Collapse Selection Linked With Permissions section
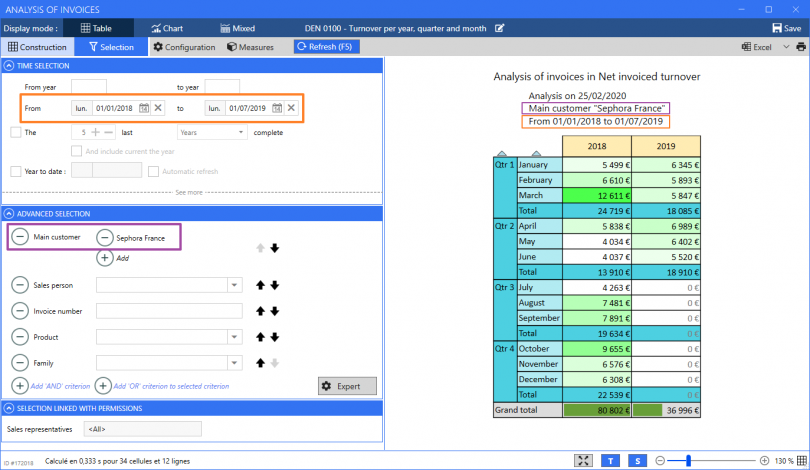The width and height of the screenshot is (810, 470). (9, 408)
